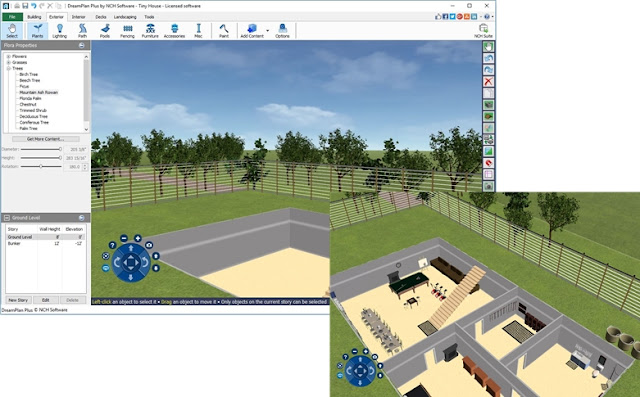The width and height of the screenshot is (640, 397).
Task: Click the help question mark on navigation wheel
Action: 112,245
